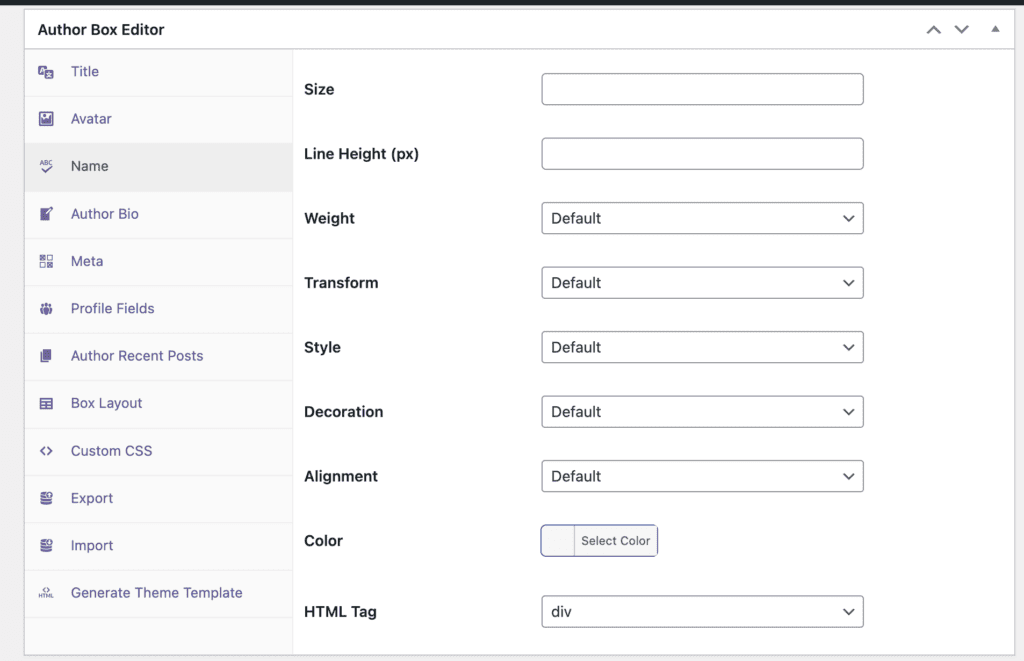Screen dimensions: 1024x661
Task: Open the Alignment dropdown
Action: point(702,476)
